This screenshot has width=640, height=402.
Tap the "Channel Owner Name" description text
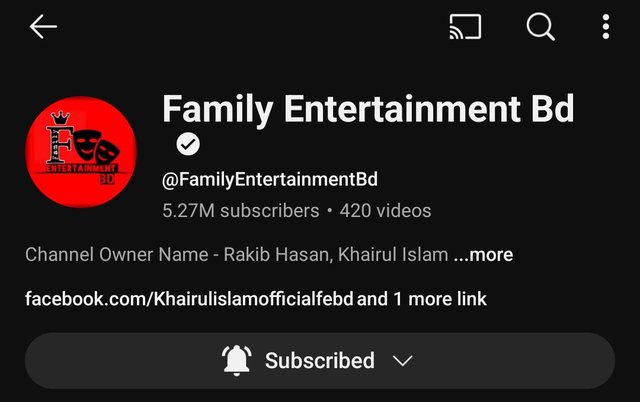pyautogui.click(x=117, y=255)
